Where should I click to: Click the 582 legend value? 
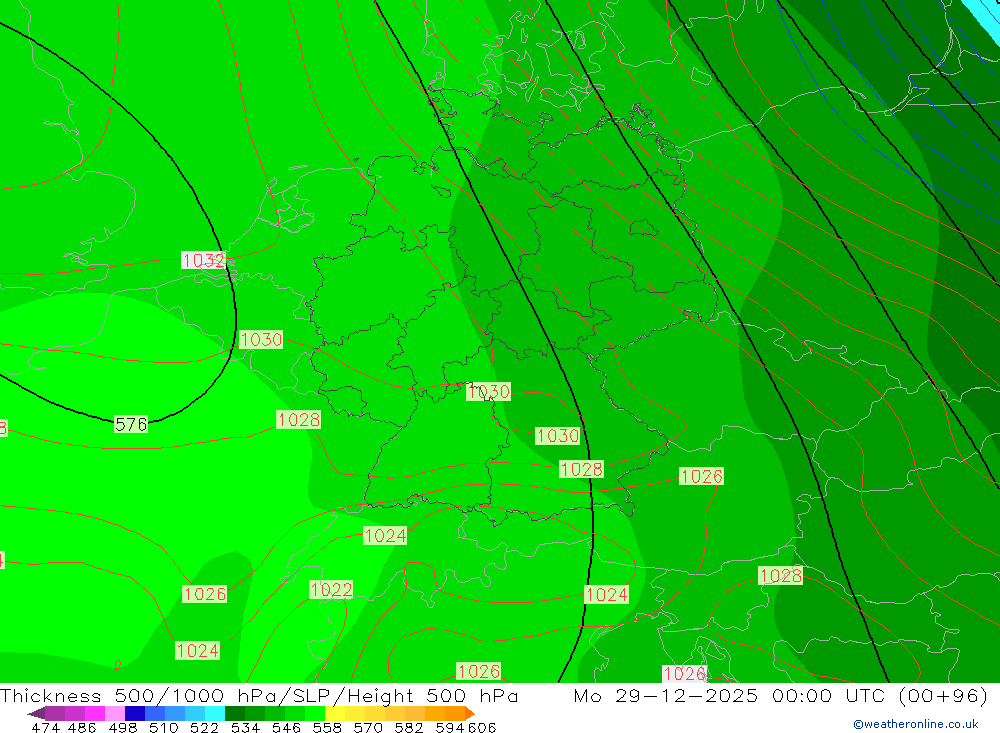point(409,727)
